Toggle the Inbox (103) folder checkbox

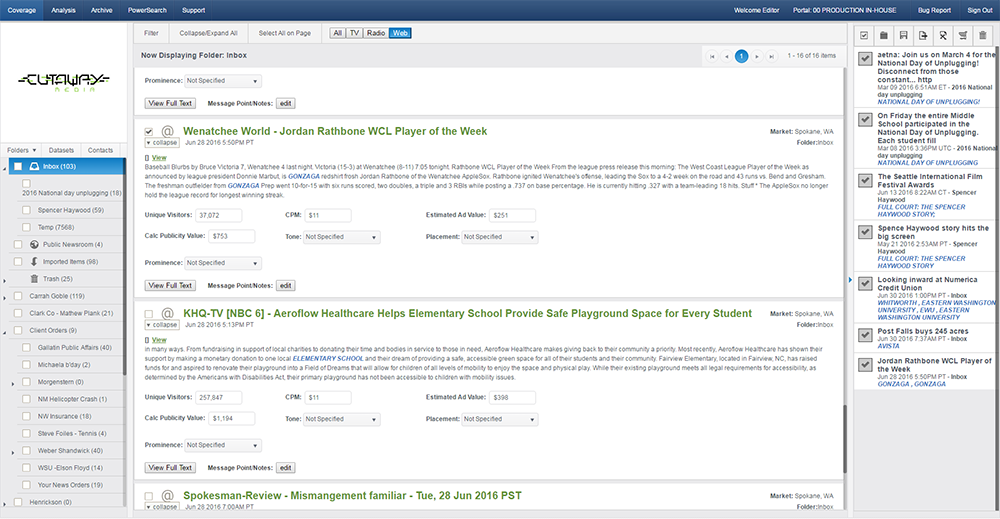18,166
